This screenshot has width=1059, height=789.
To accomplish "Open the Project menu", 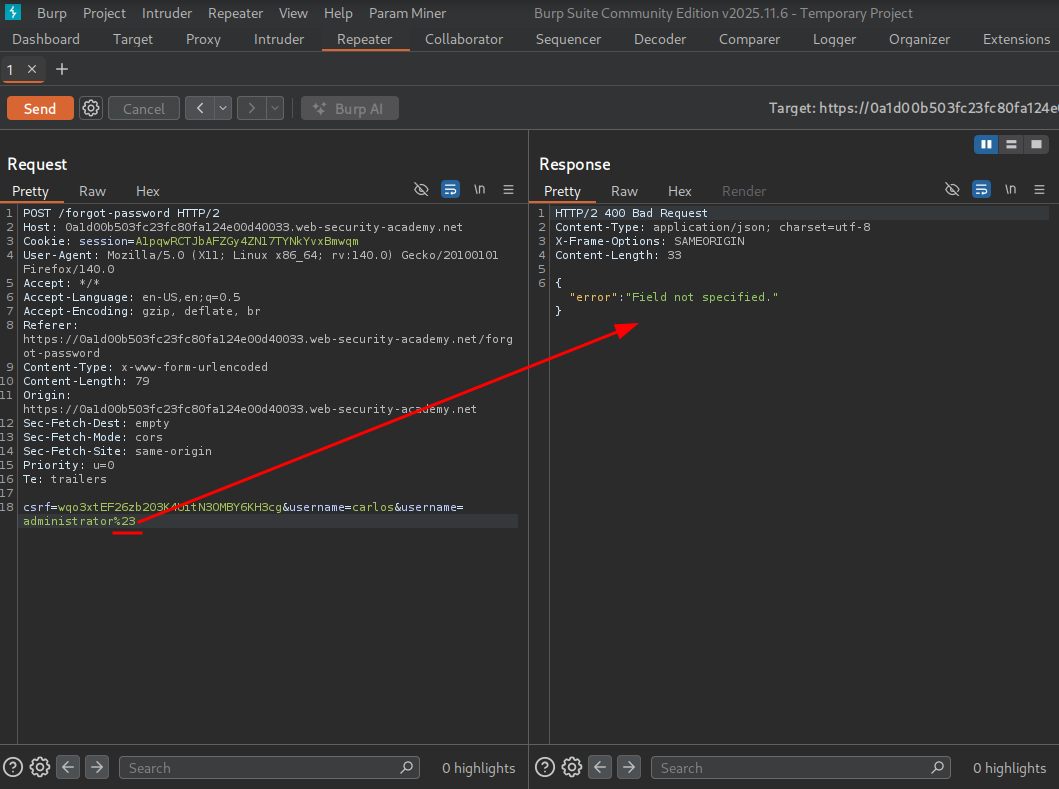I will (104, 13).
